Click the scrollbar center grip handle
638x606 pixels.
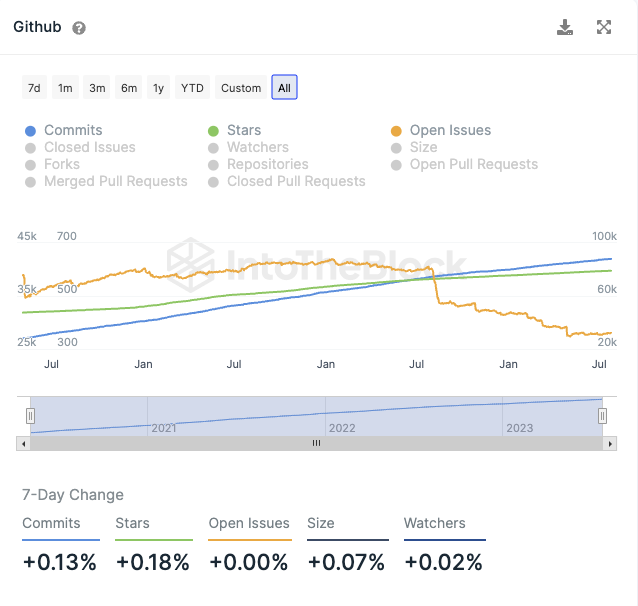[x=316, y=443]
